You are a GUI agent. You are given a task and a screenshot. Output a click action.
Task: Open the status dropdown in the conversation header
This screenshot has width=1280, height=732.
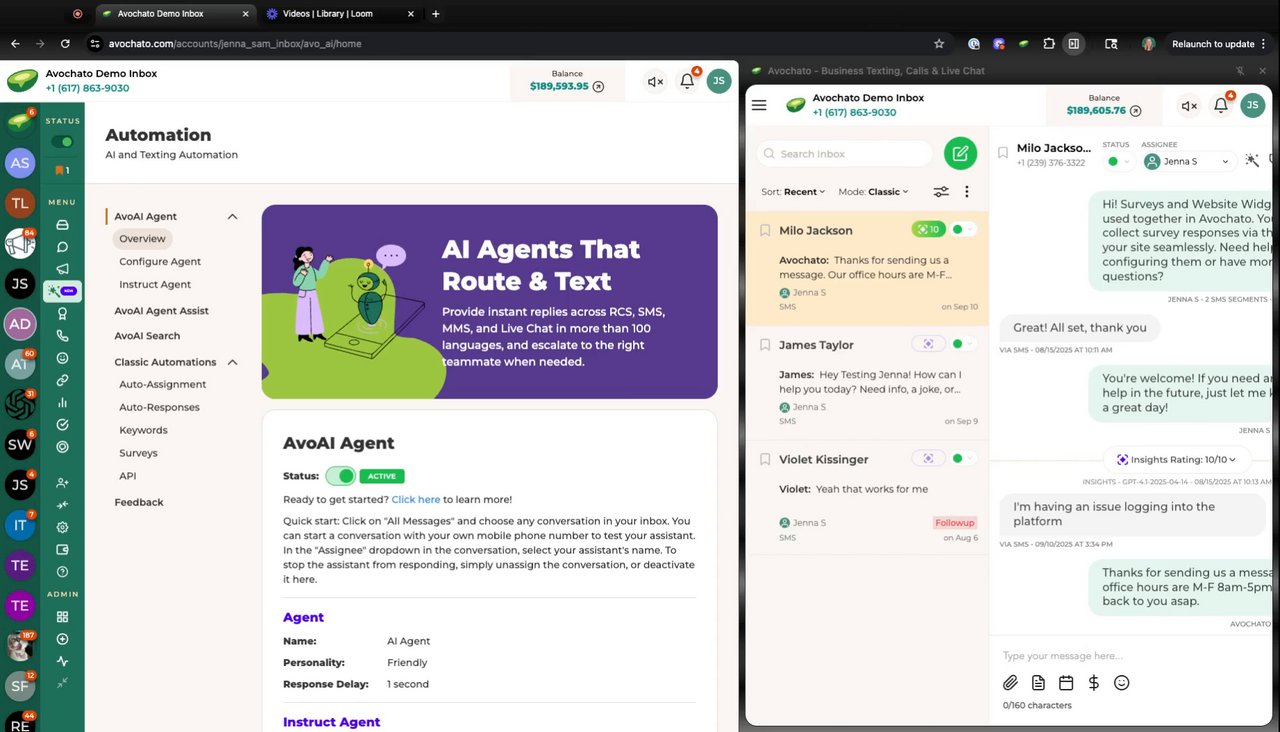coord(1118,161)
